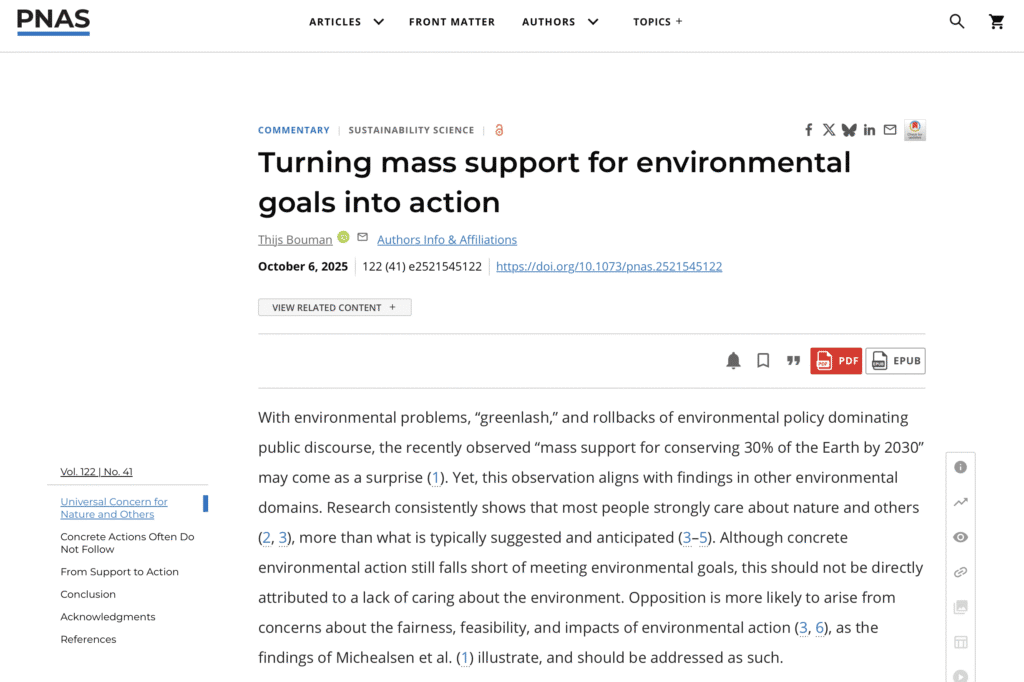Expand the Articles dropdown menu
The image size is (1024, 682).
(346, 21)
